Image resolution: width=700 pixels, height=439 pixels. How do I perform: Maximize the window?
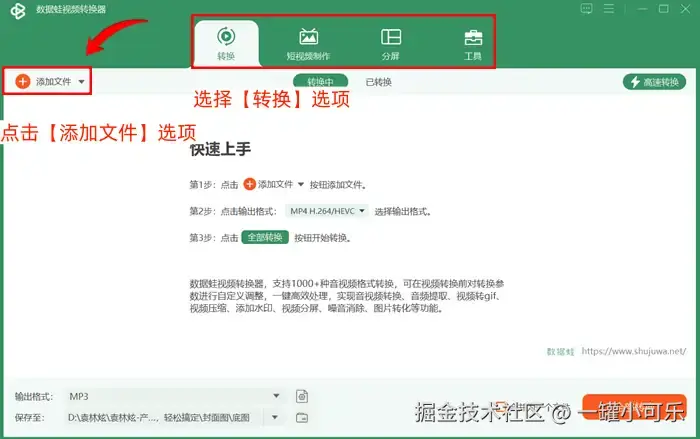tap(663, 8)
